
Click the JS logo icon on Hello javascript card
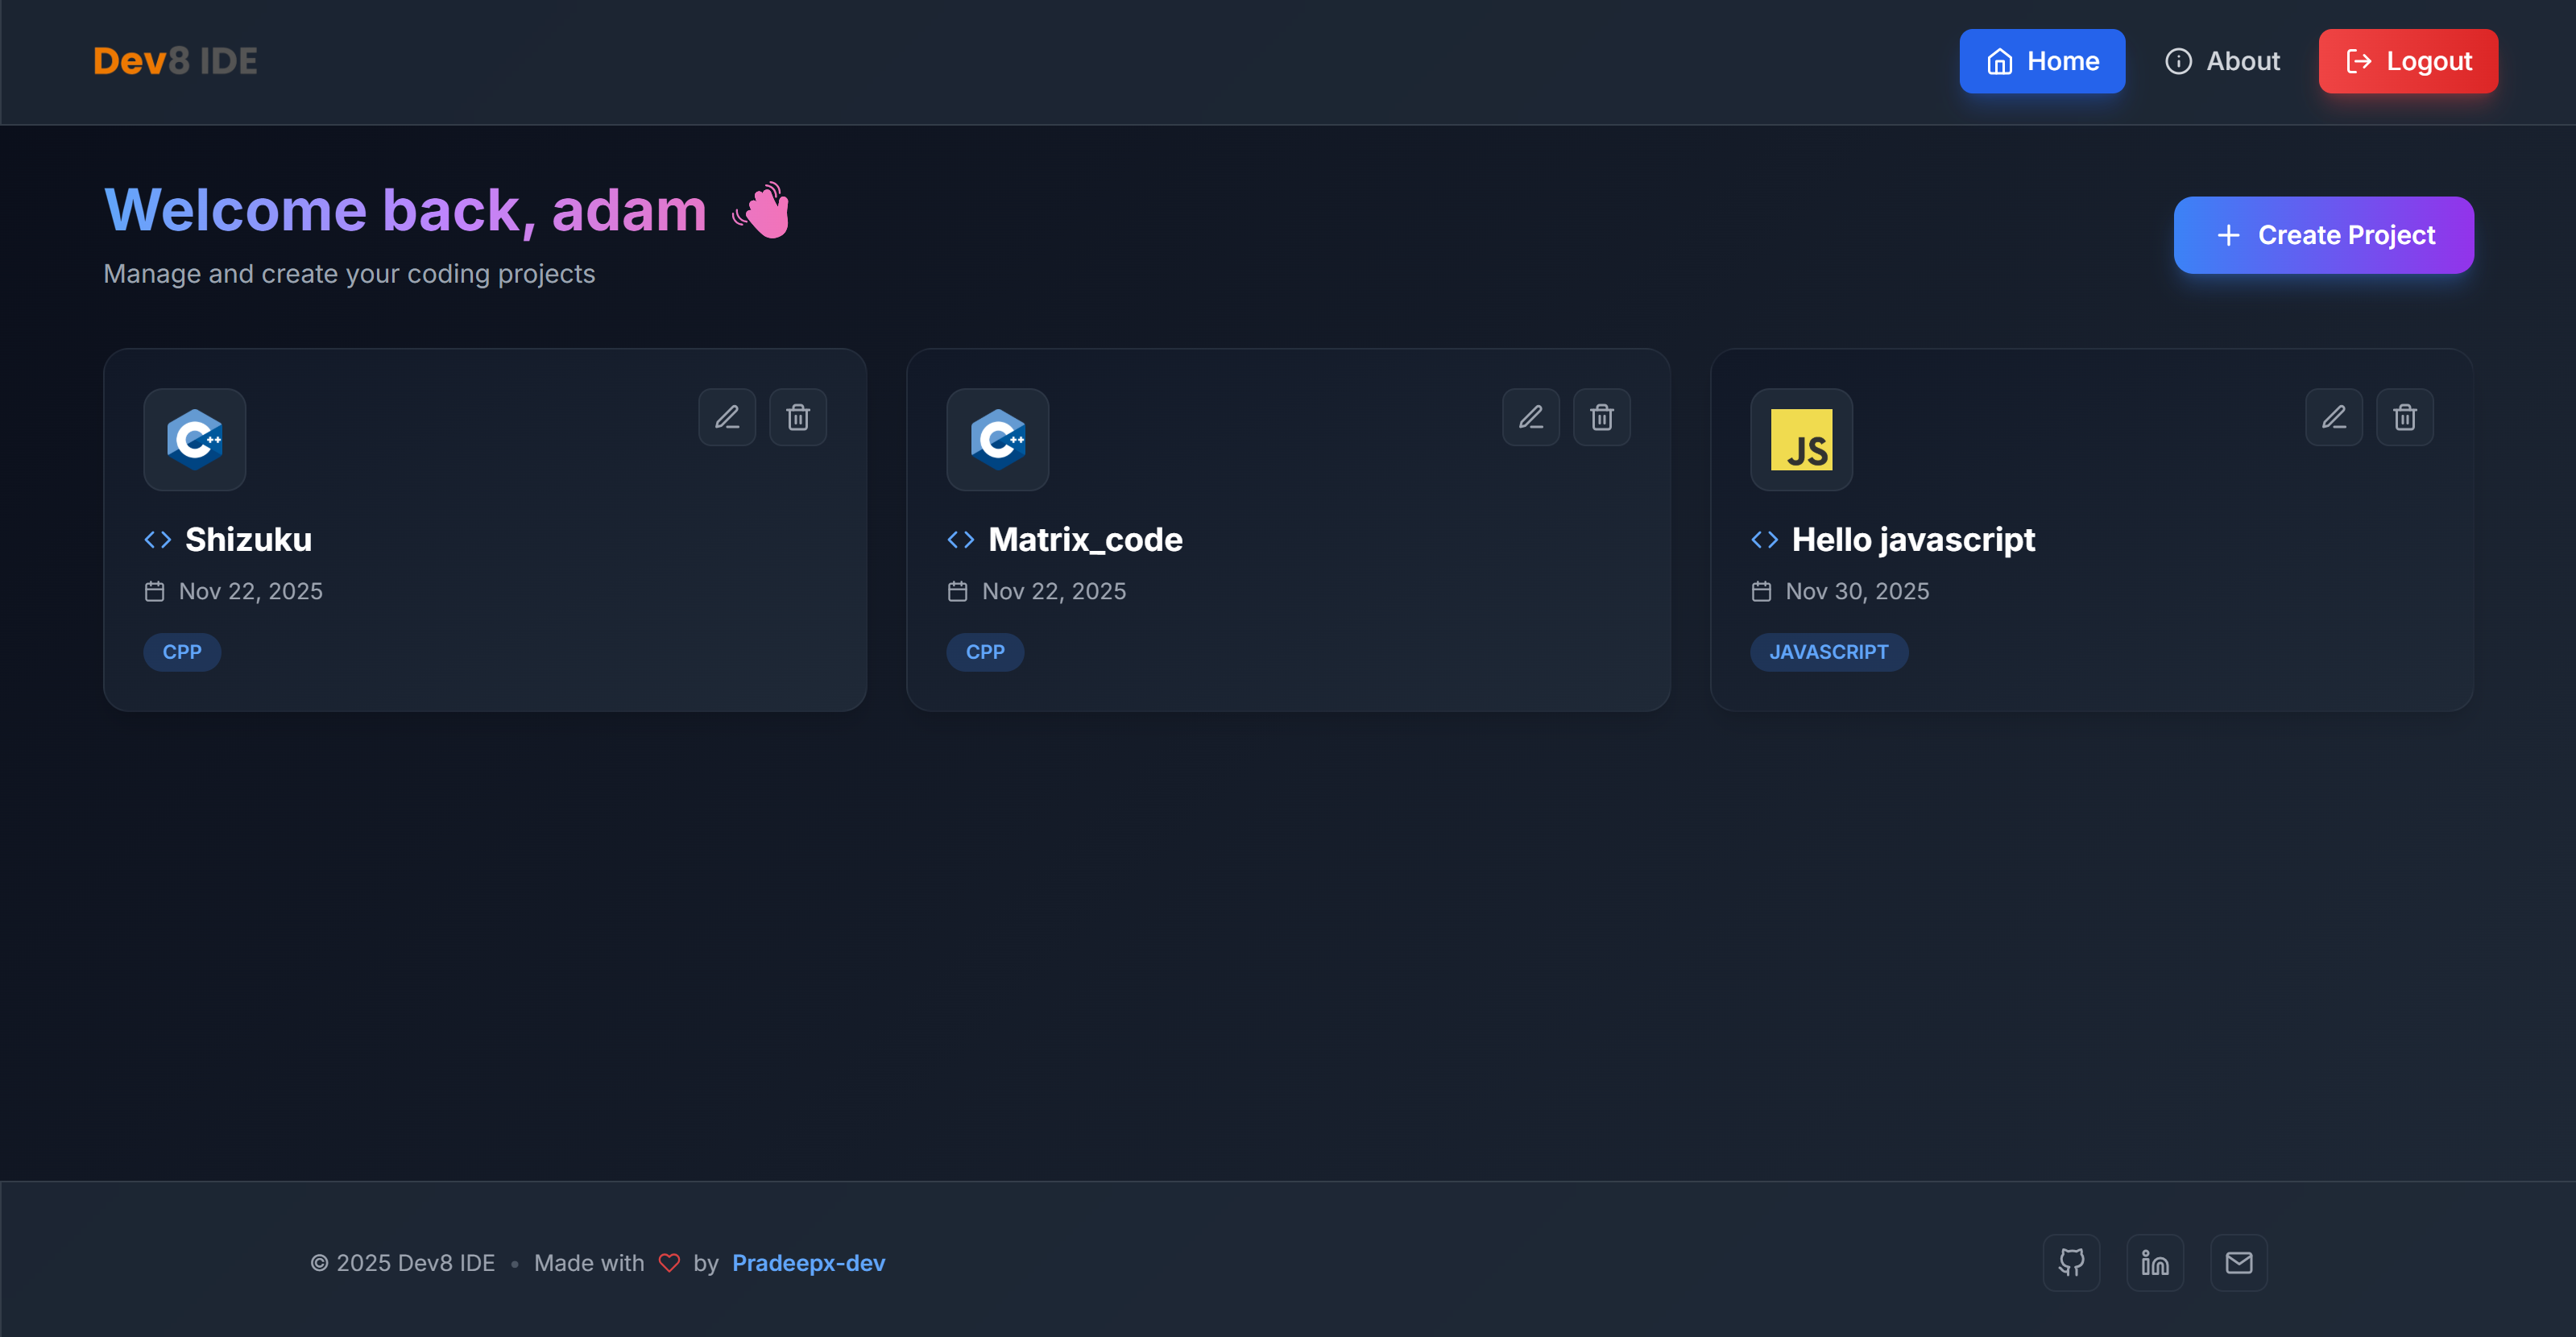click(x=1801, y=440)
